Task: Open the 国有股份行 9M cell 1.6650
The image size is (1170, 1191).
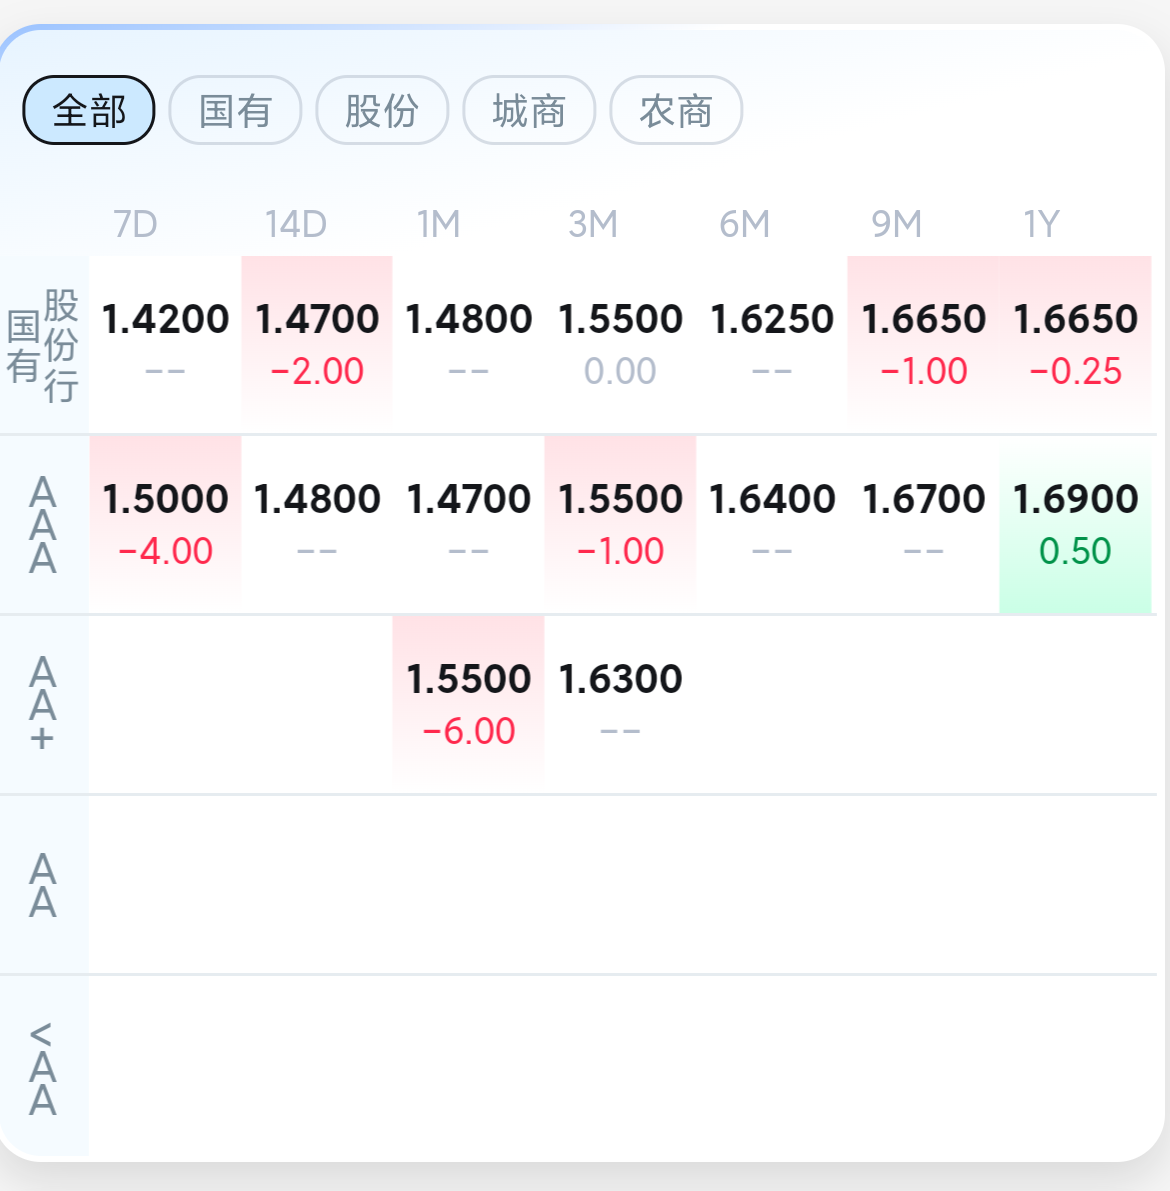Action: coord(924,345)
